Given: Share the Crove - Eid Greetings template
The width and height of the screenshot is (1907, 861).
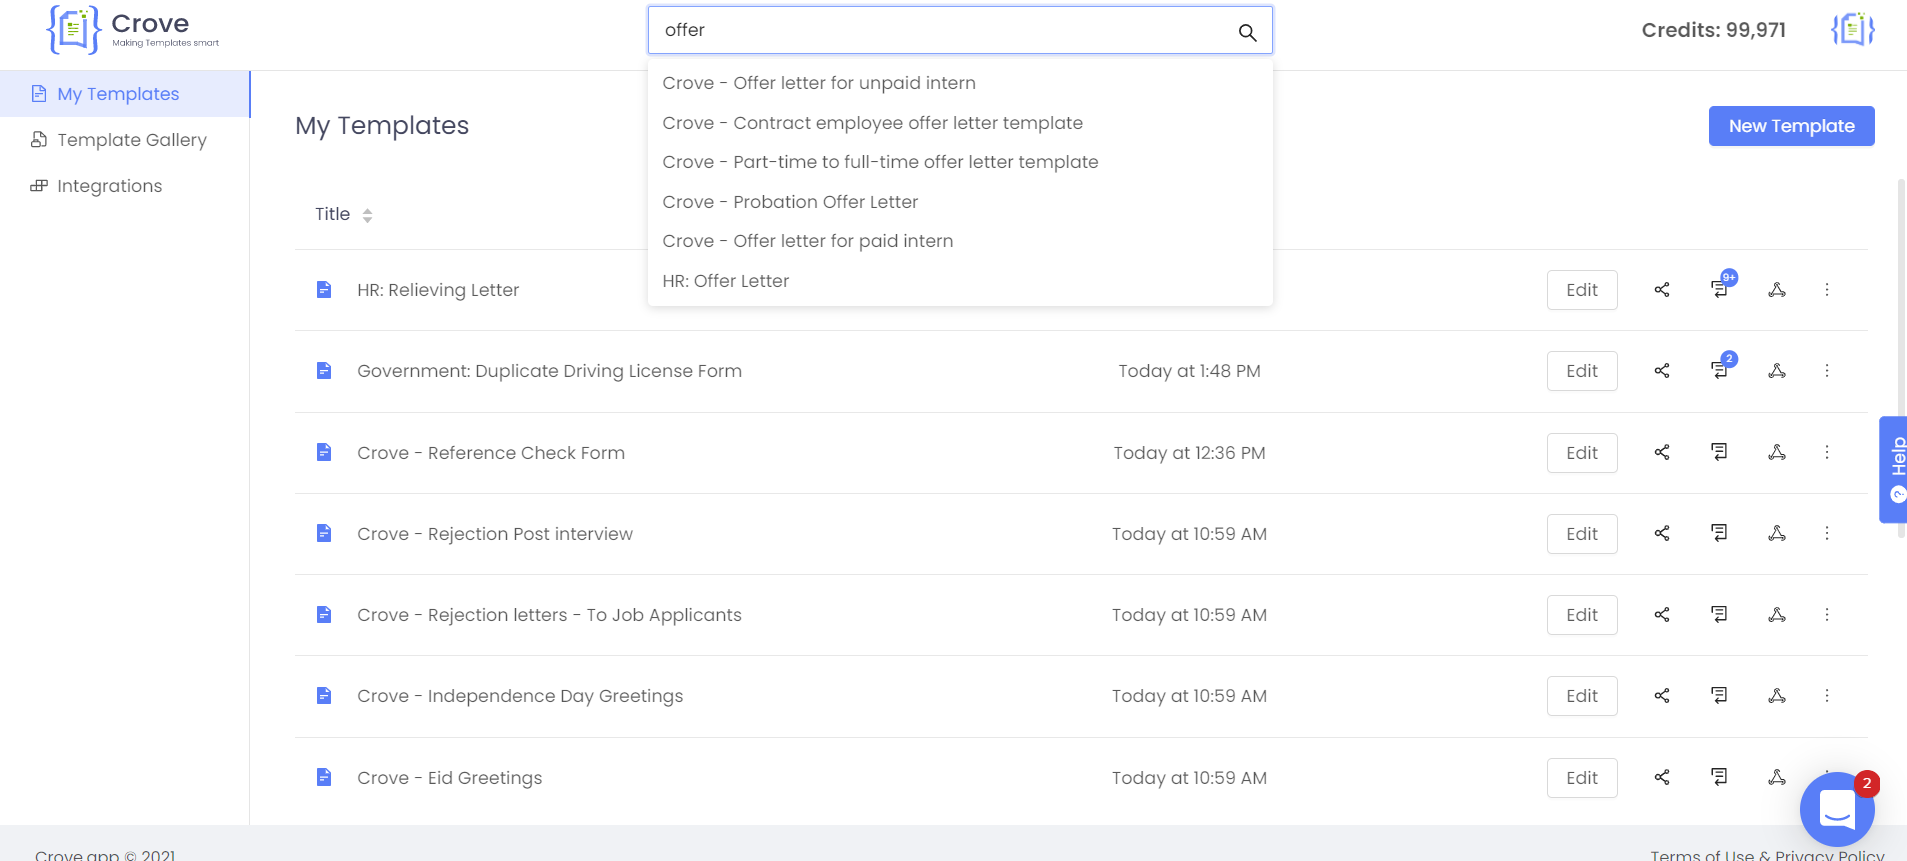Looking at the screenshot, I should [1662, 777].
